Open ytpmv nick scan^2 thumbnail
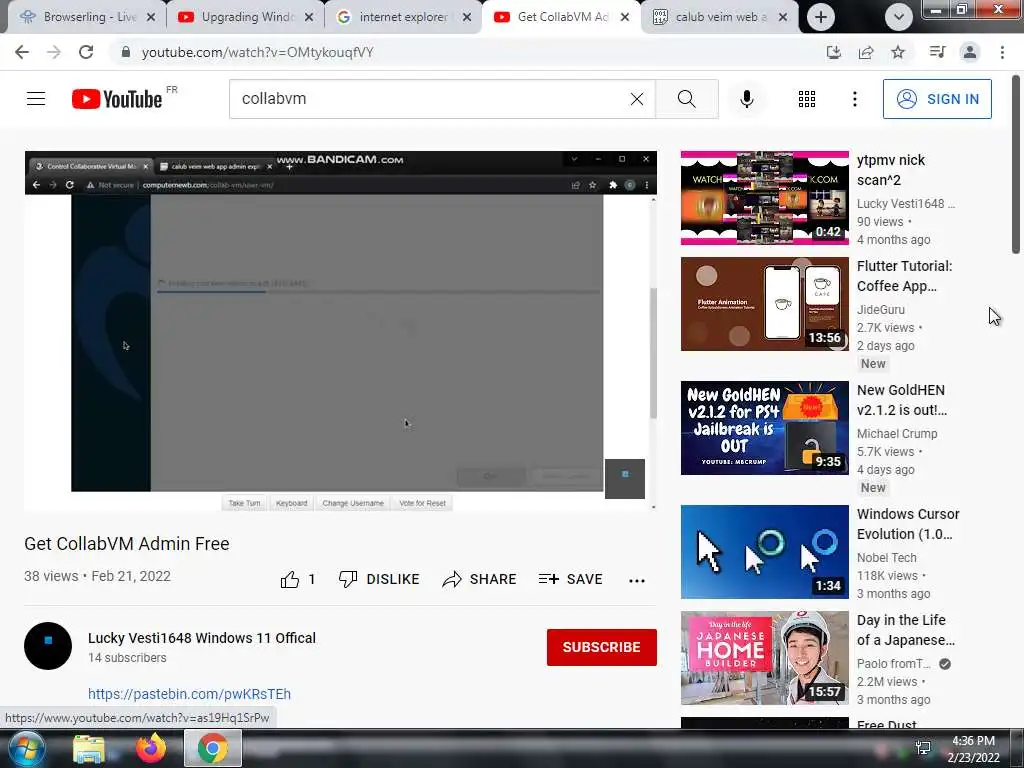Image resolution: width=1024 pixels, height=768 pixels. pos(765,198)
